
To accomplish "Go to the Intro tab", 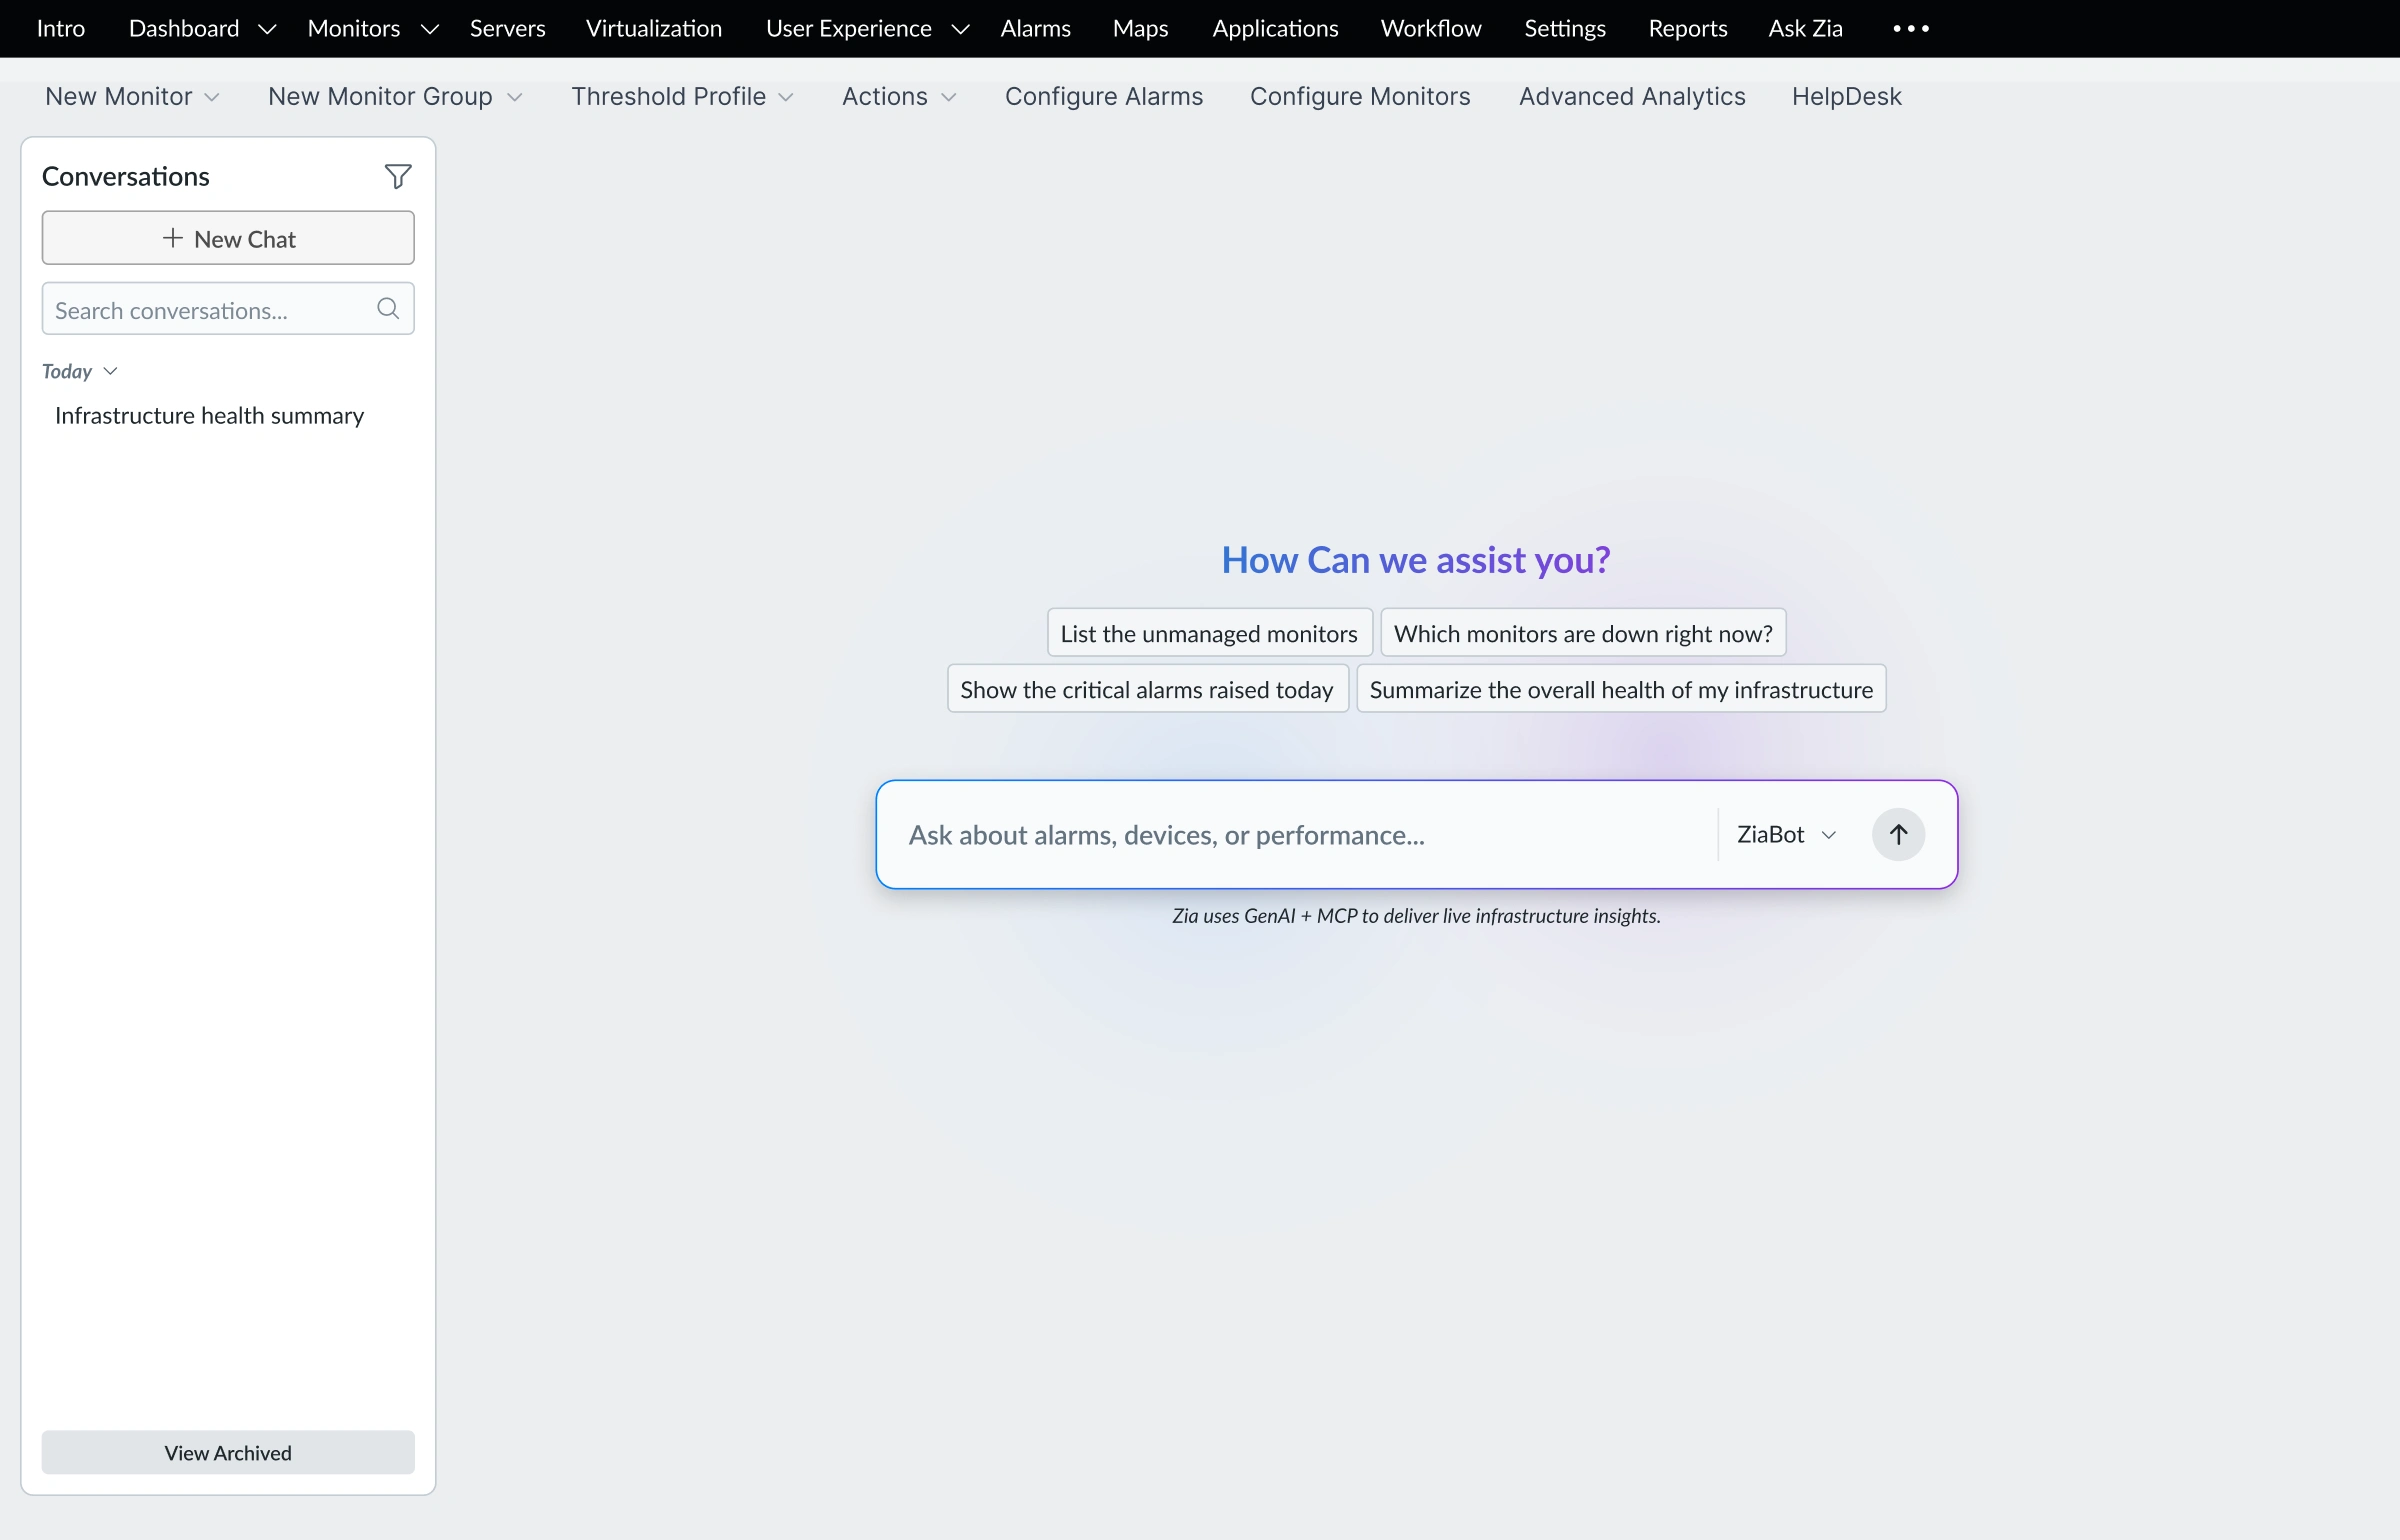I will coord(61,29).
